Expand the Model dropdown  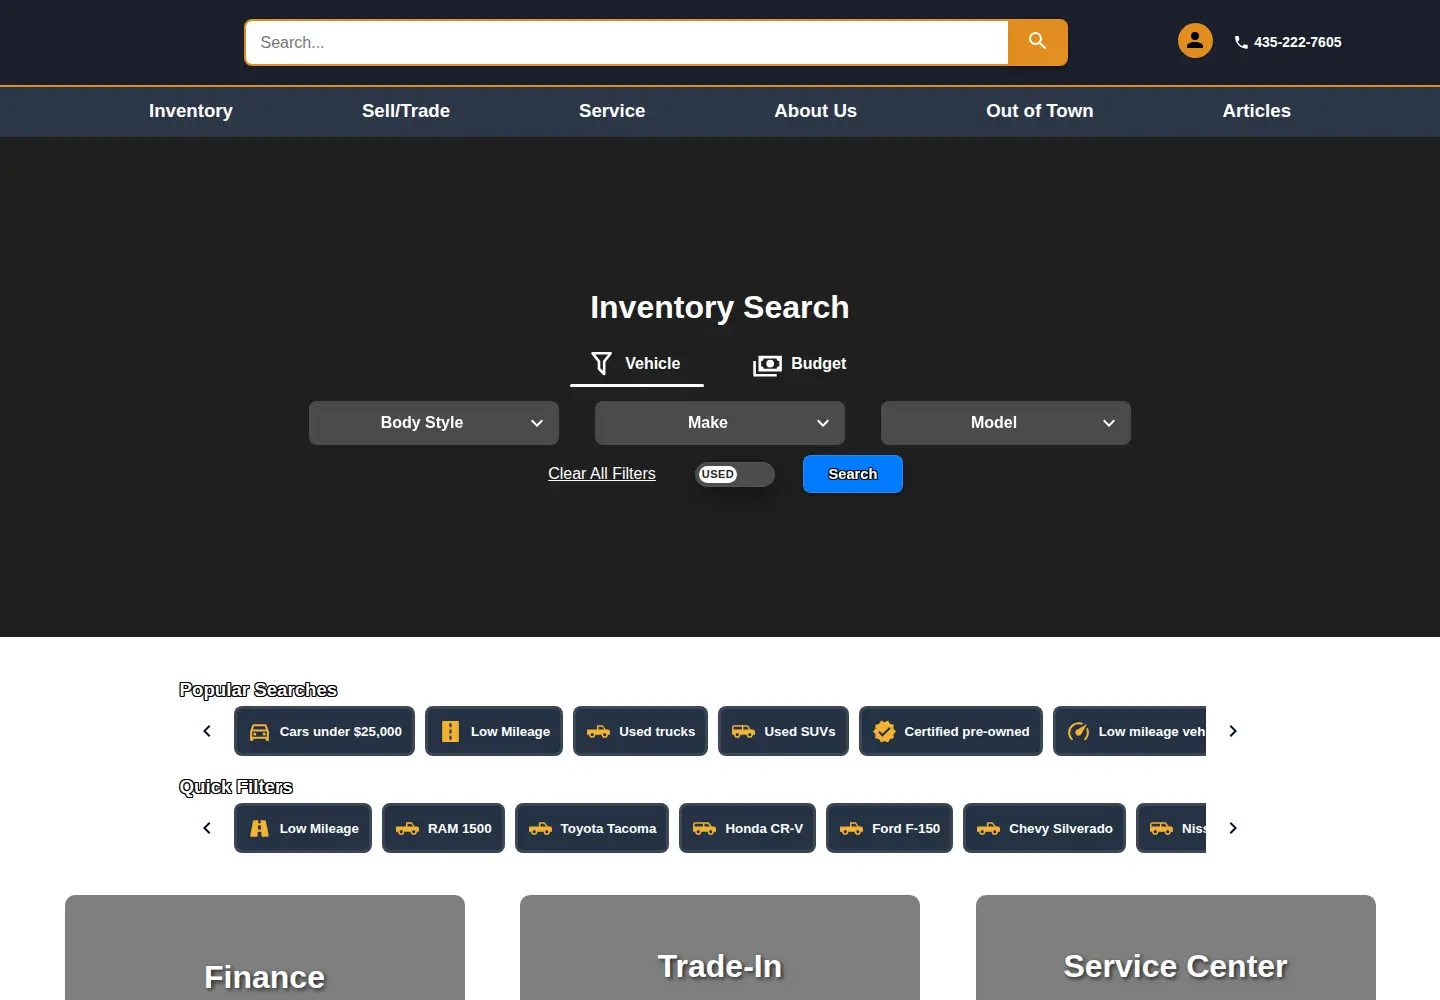point(1006,423)
